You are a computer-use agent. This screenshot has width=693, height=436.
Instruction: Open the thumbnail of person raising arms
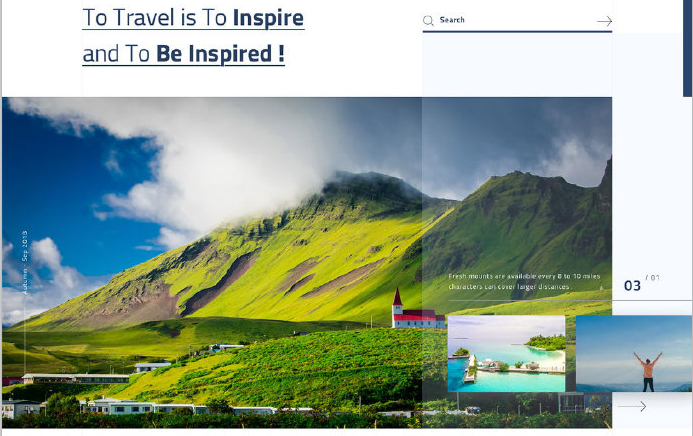coord(634,353)
